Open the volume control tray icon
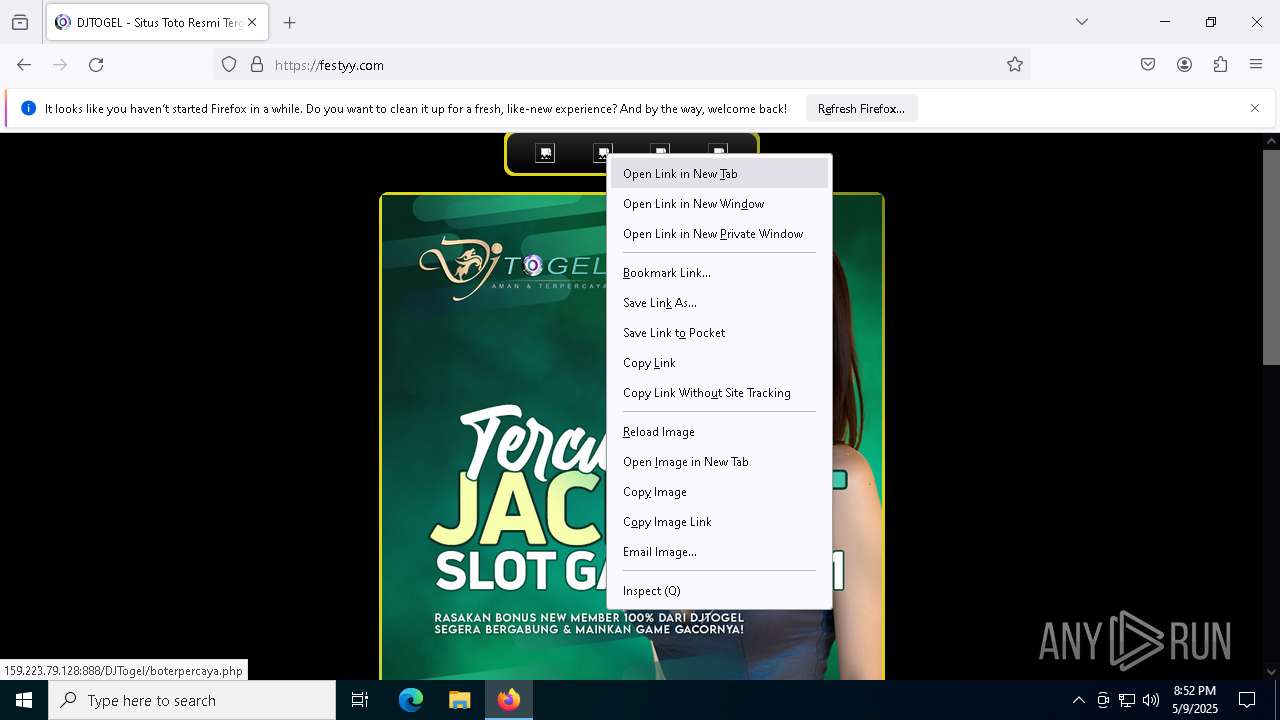This screenshot has height=720, width=1280. (1151, 700)
